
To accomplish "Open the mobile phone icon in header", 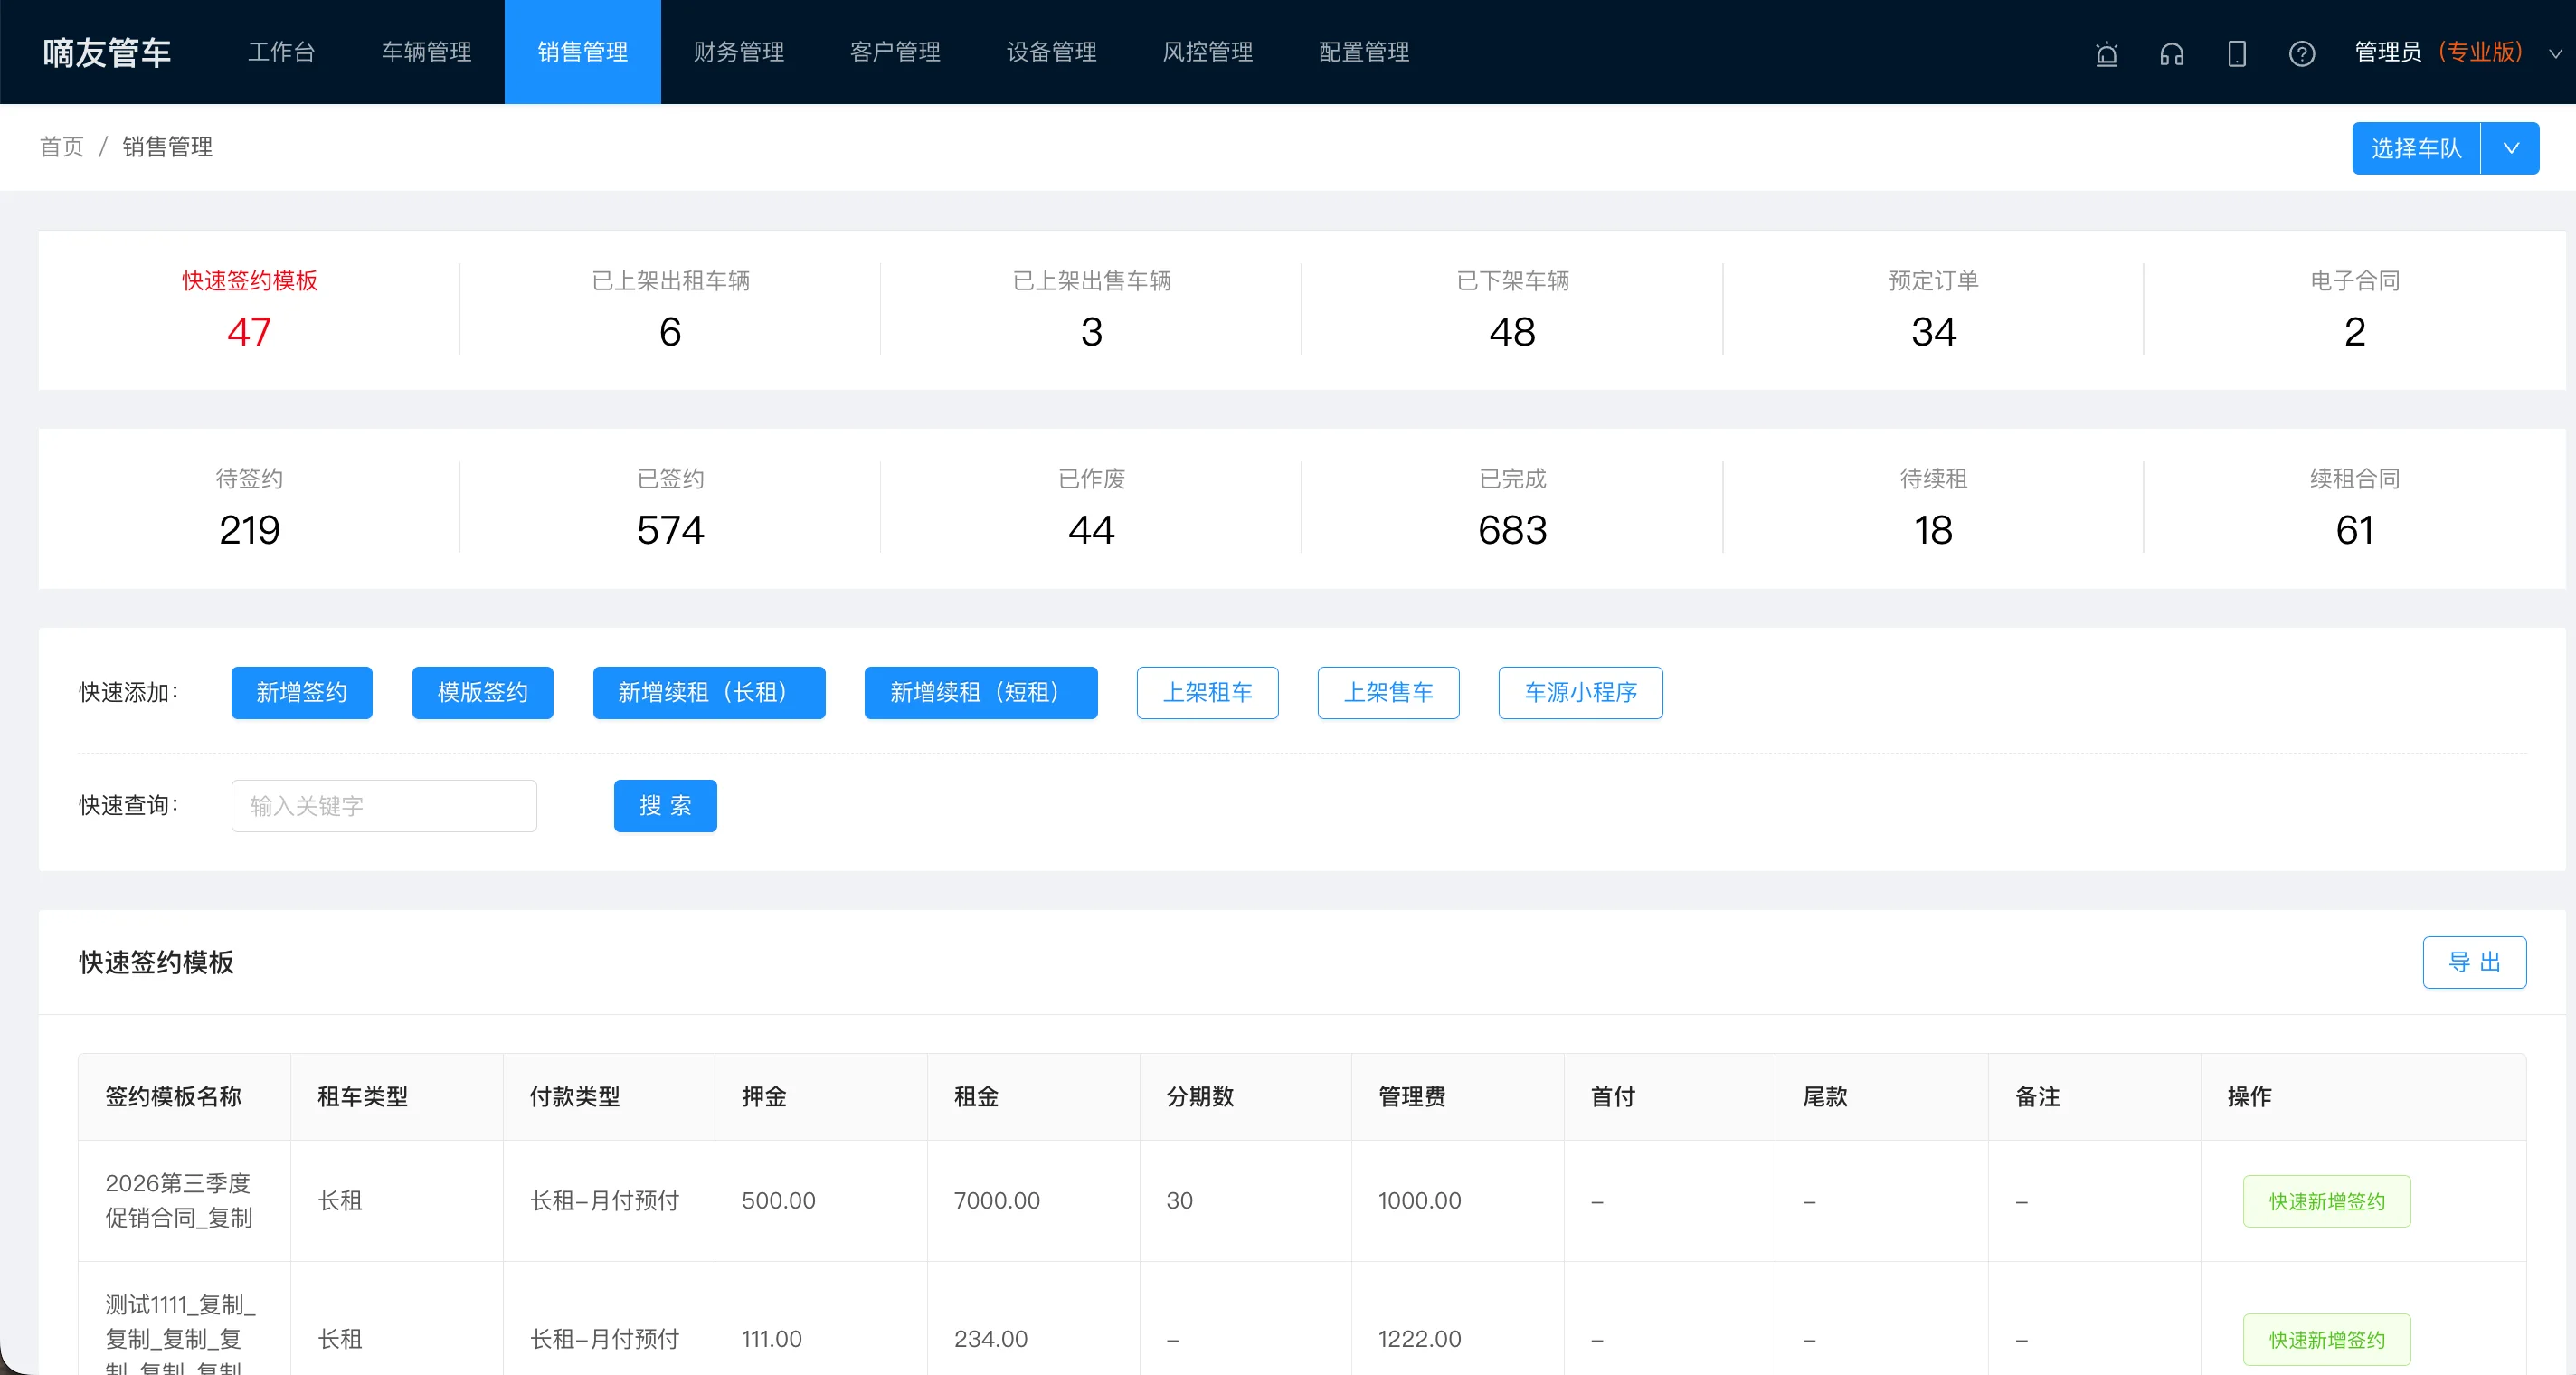I will (x=2237, y=53).
